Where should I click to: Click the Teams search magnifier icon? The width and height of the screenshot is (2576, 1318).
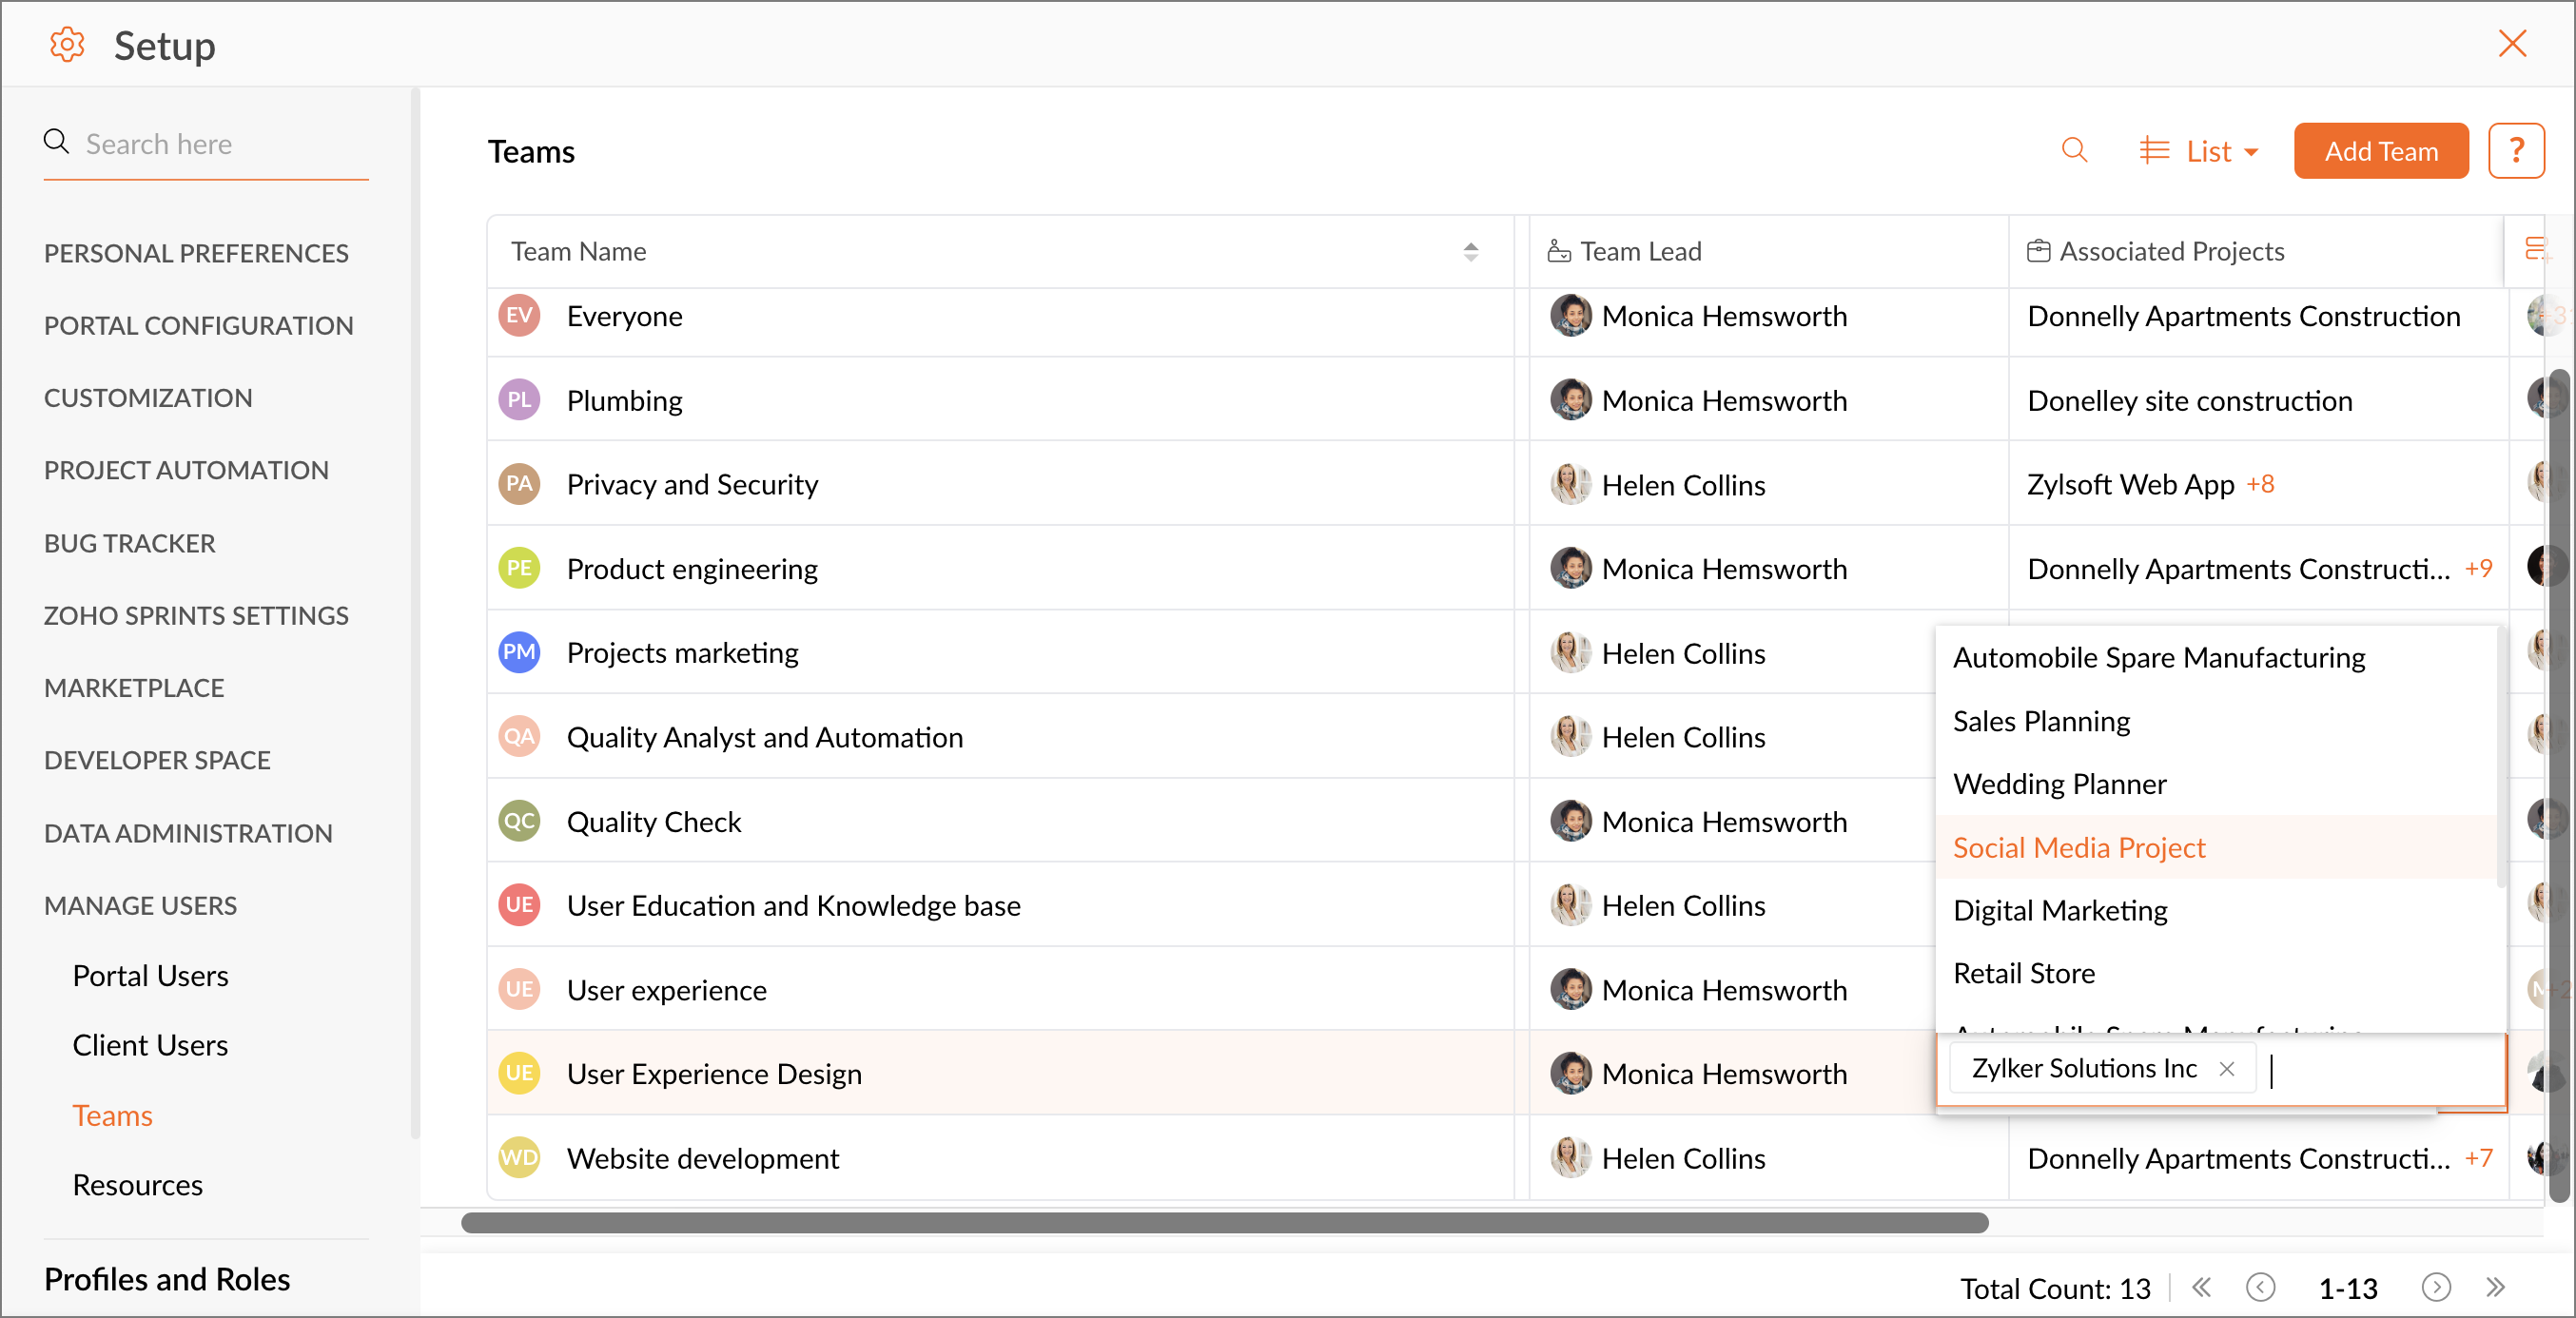[x=2074, y=151]
